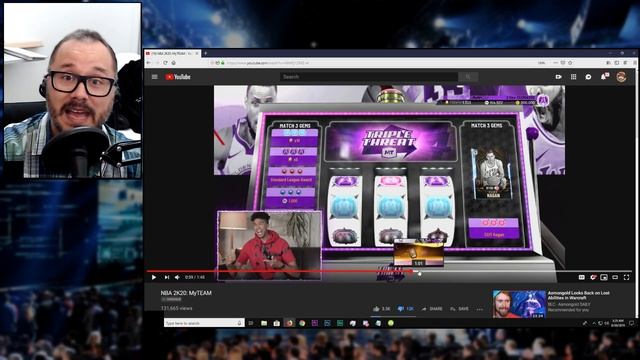
Task: Close the NBA 2K20 browser tab
Action: pos(197,53)
